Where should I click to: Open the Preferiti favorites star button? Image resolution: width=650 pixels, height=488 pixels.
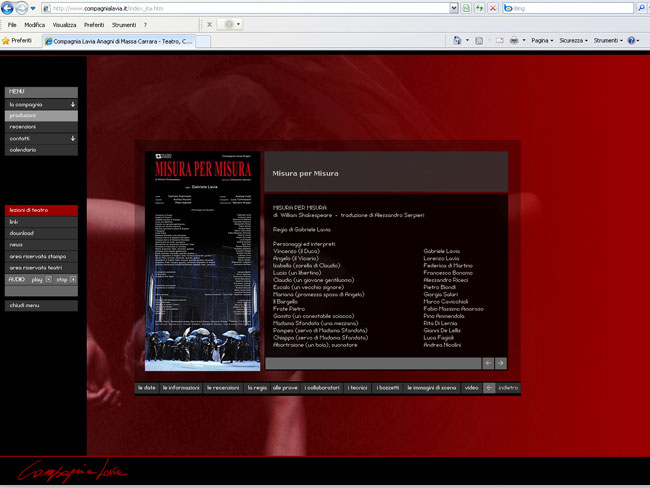17,41
